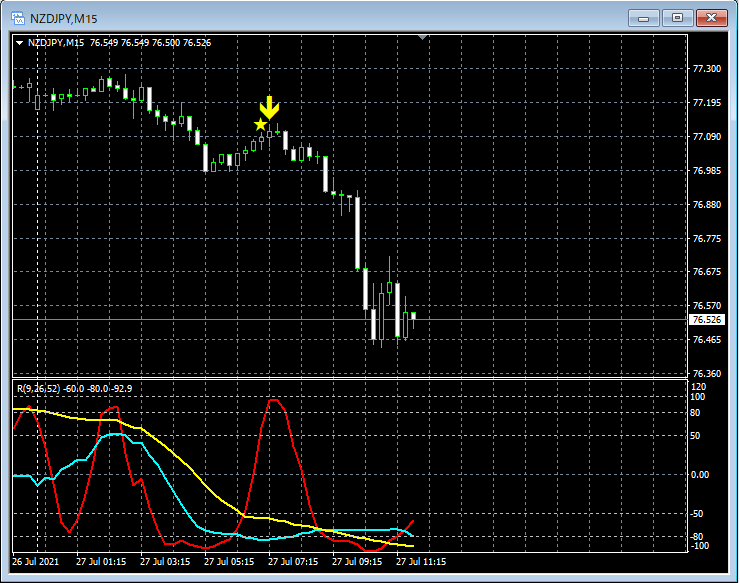Click the 27 Jul 05:15 time label

229,562
